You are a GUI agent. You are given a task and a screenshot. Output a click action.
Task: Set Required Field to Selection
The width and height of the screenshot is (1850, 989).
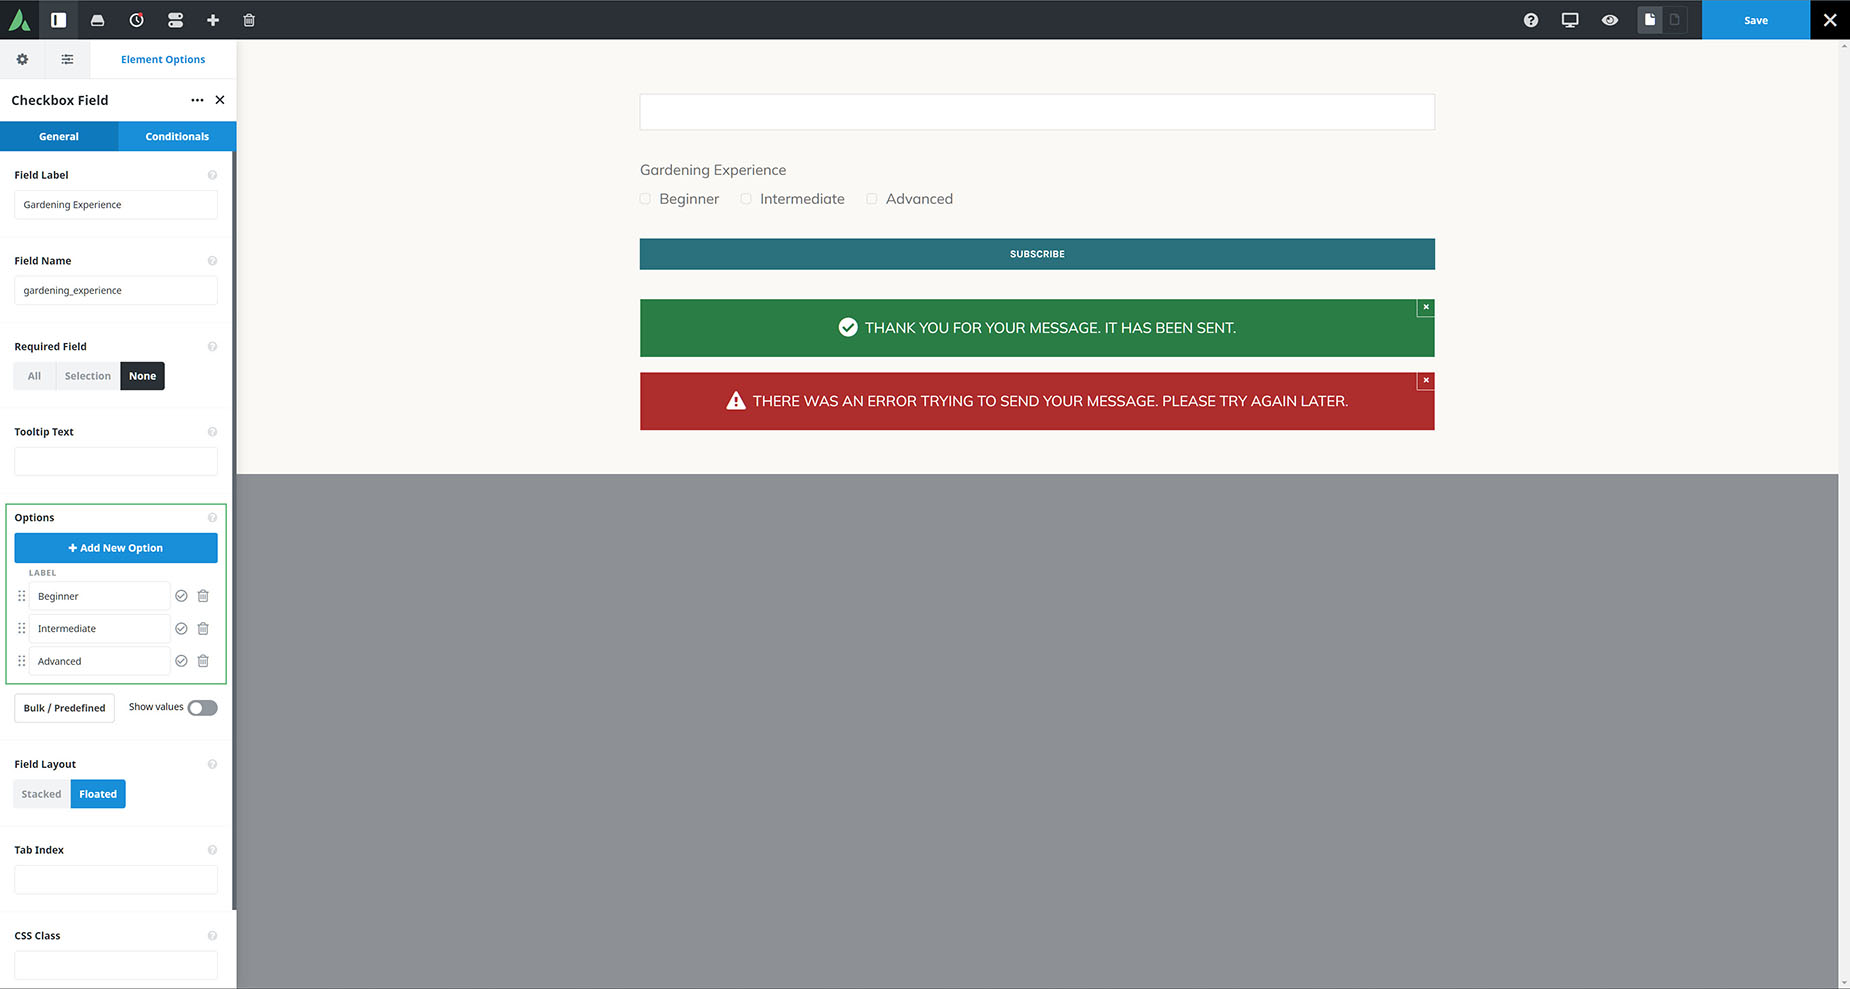(88, 376)
